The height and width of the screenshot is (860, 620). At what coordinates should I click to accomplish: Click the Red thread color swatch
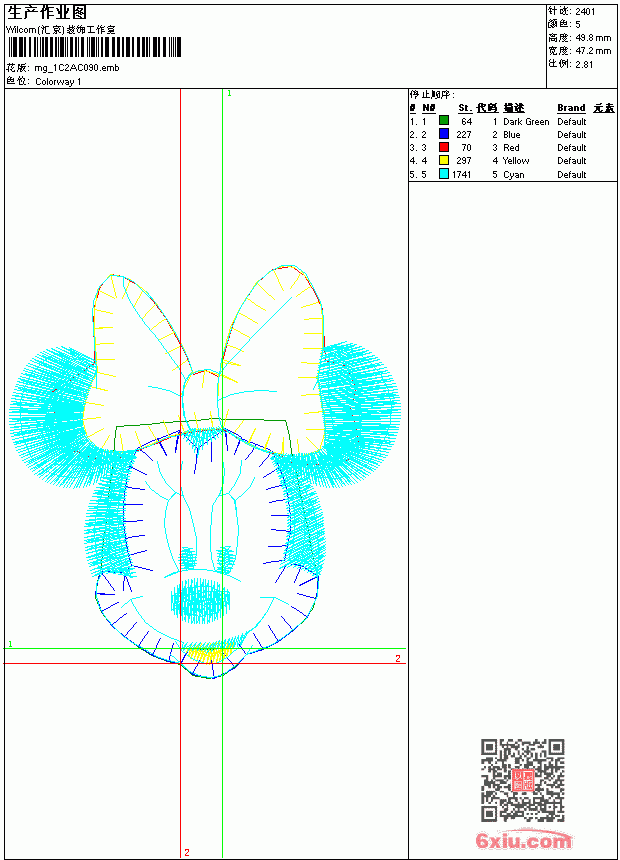(444, 147)
